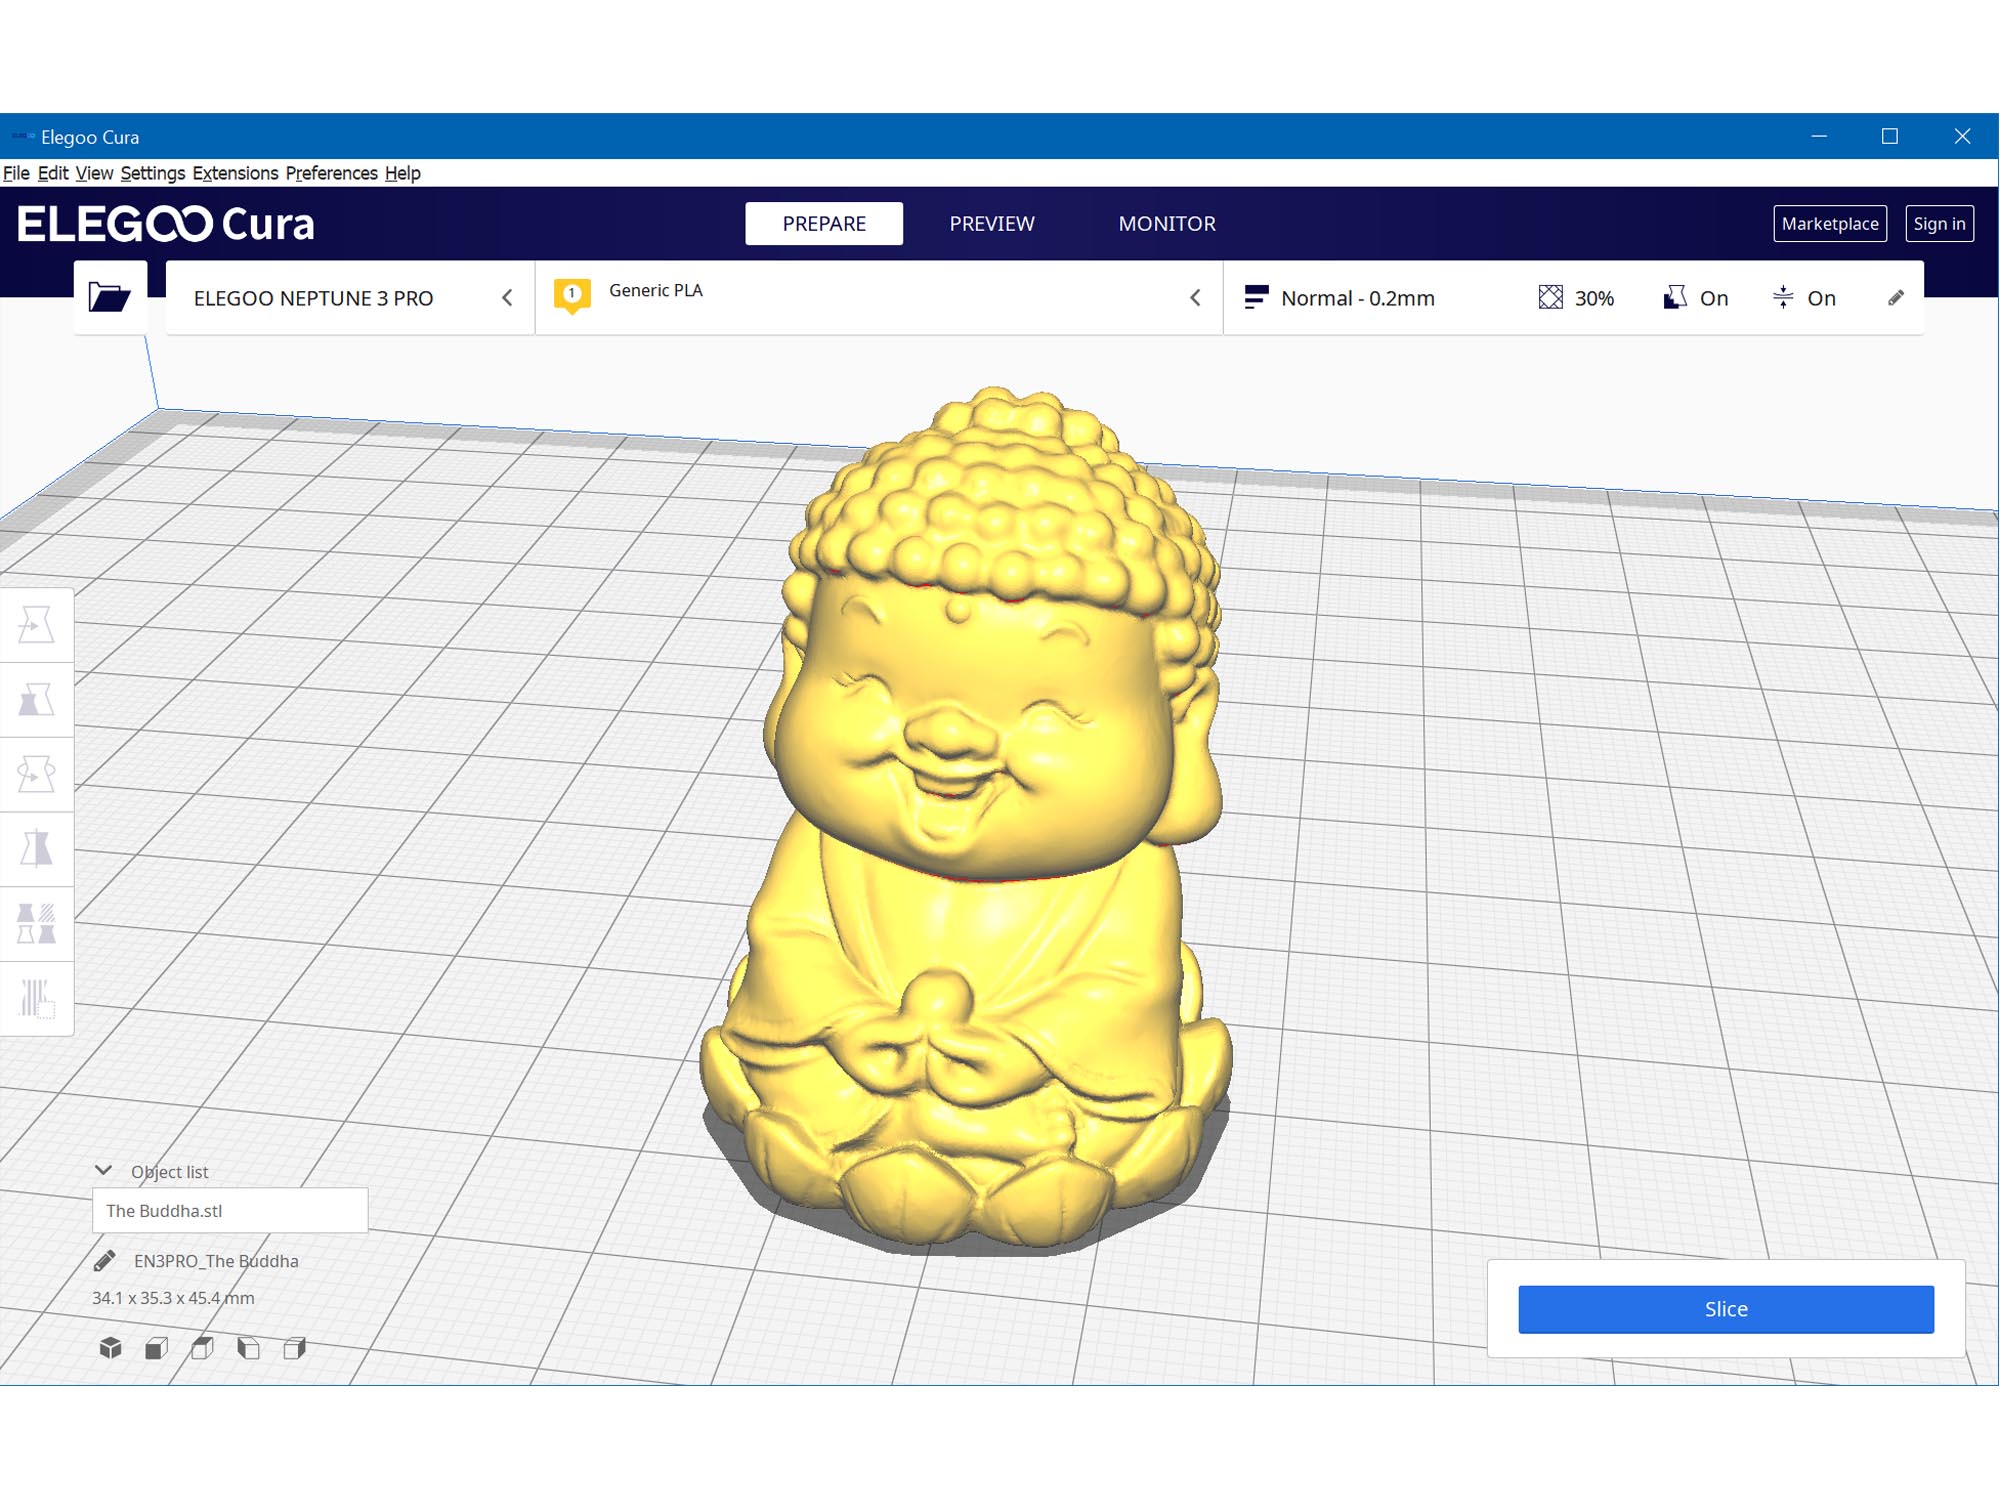This screenshot has height=1500, width=2000.
Task: Select the Move tool
Action: (x=36, y=625)
